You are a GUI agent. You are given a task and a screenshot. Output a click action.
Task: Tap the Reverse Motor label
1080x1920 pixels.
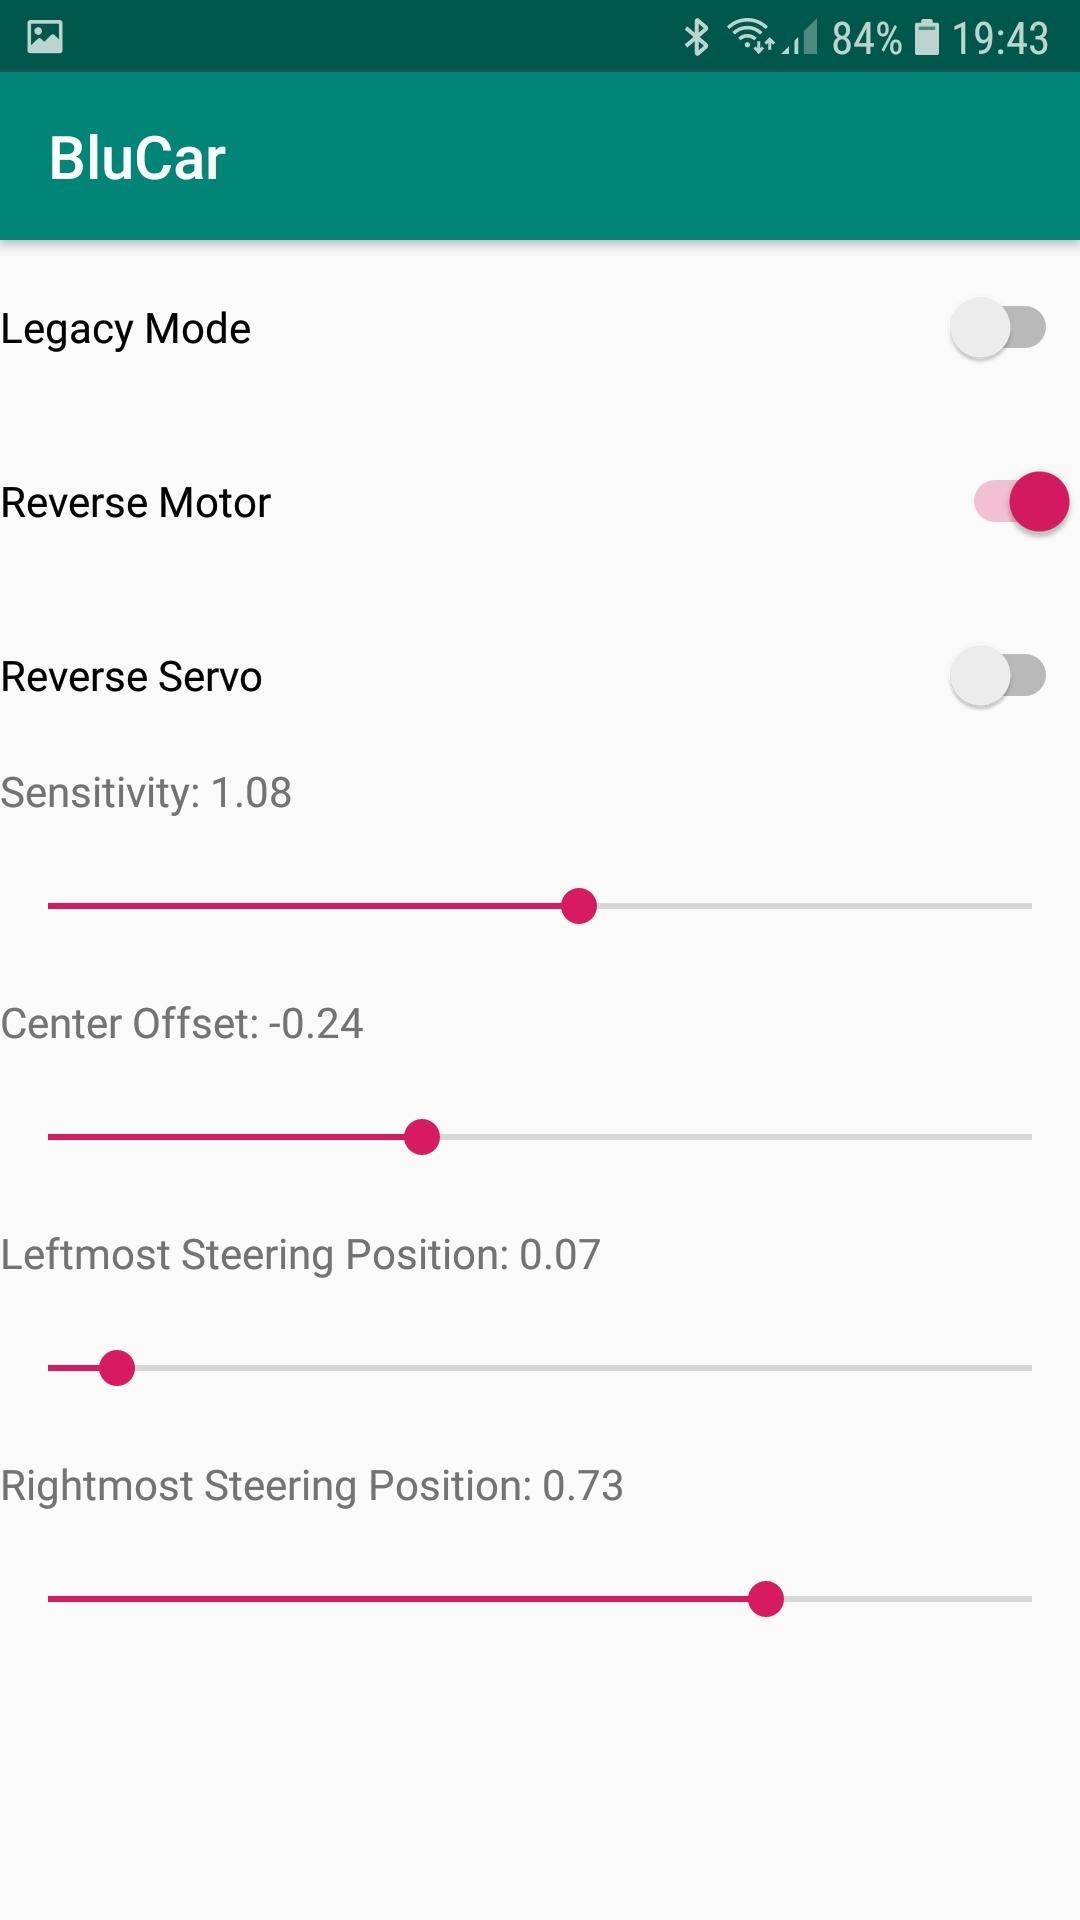[136, 503]
